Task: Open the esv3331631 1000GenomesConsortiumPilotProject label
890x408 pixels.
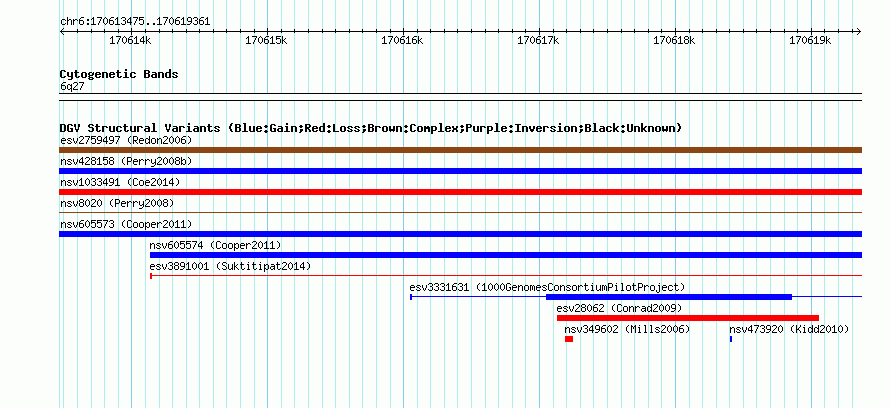Action: pos(547,287)
